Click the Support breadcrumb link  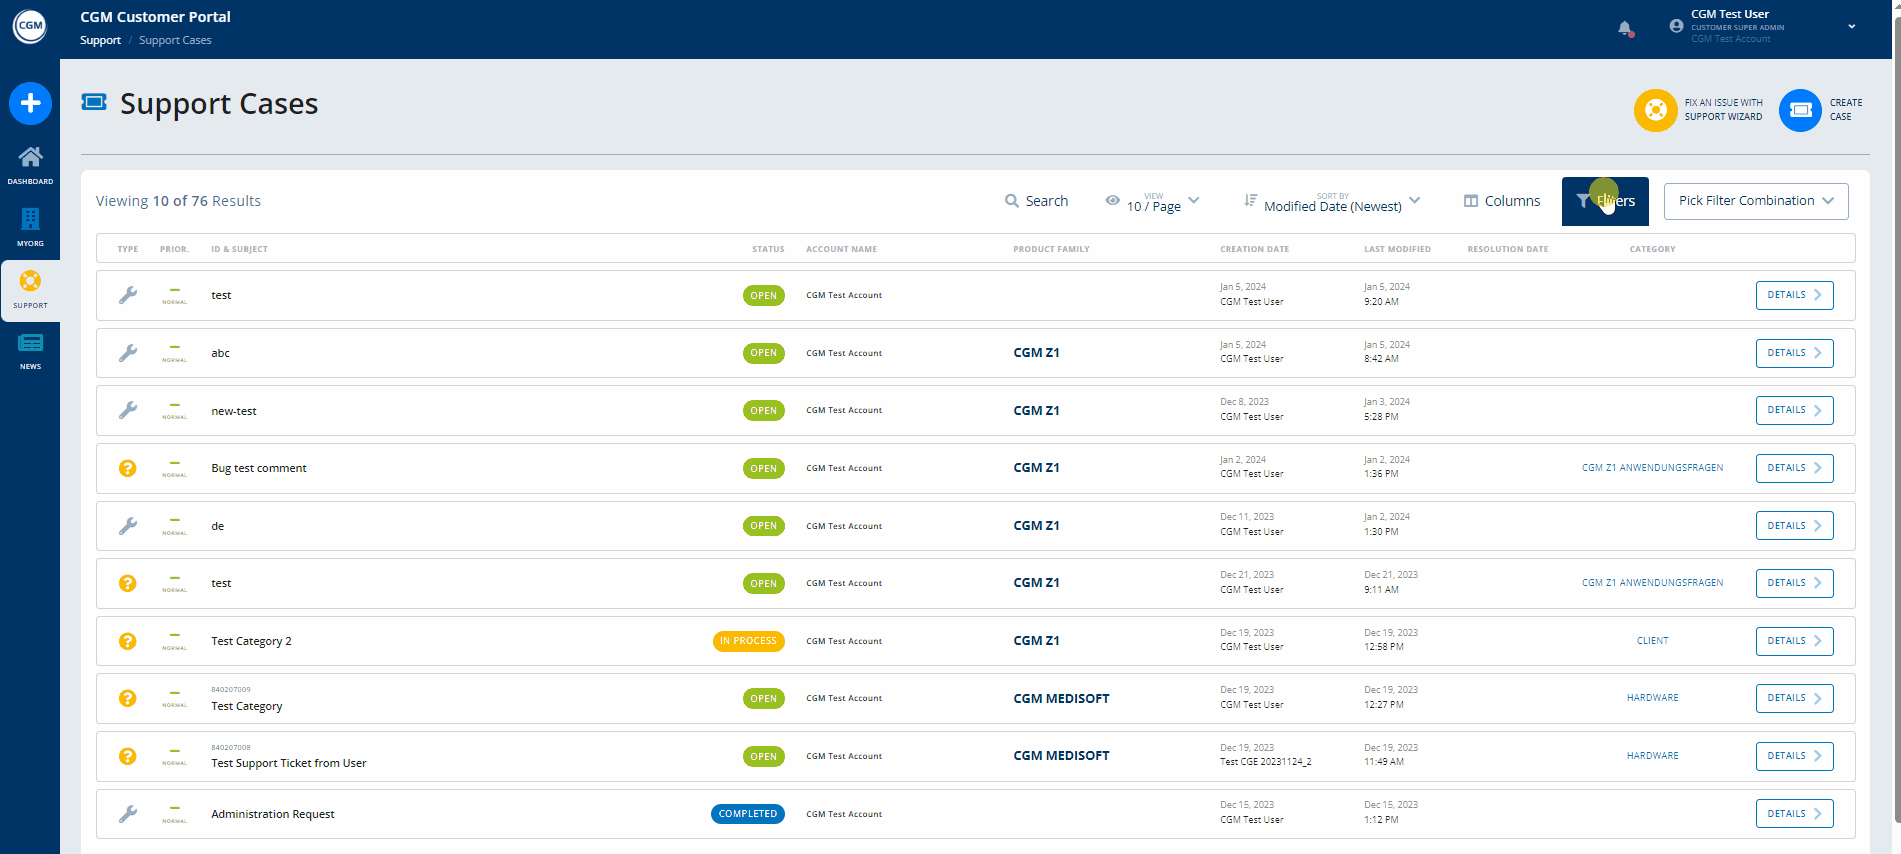(100, 40)
